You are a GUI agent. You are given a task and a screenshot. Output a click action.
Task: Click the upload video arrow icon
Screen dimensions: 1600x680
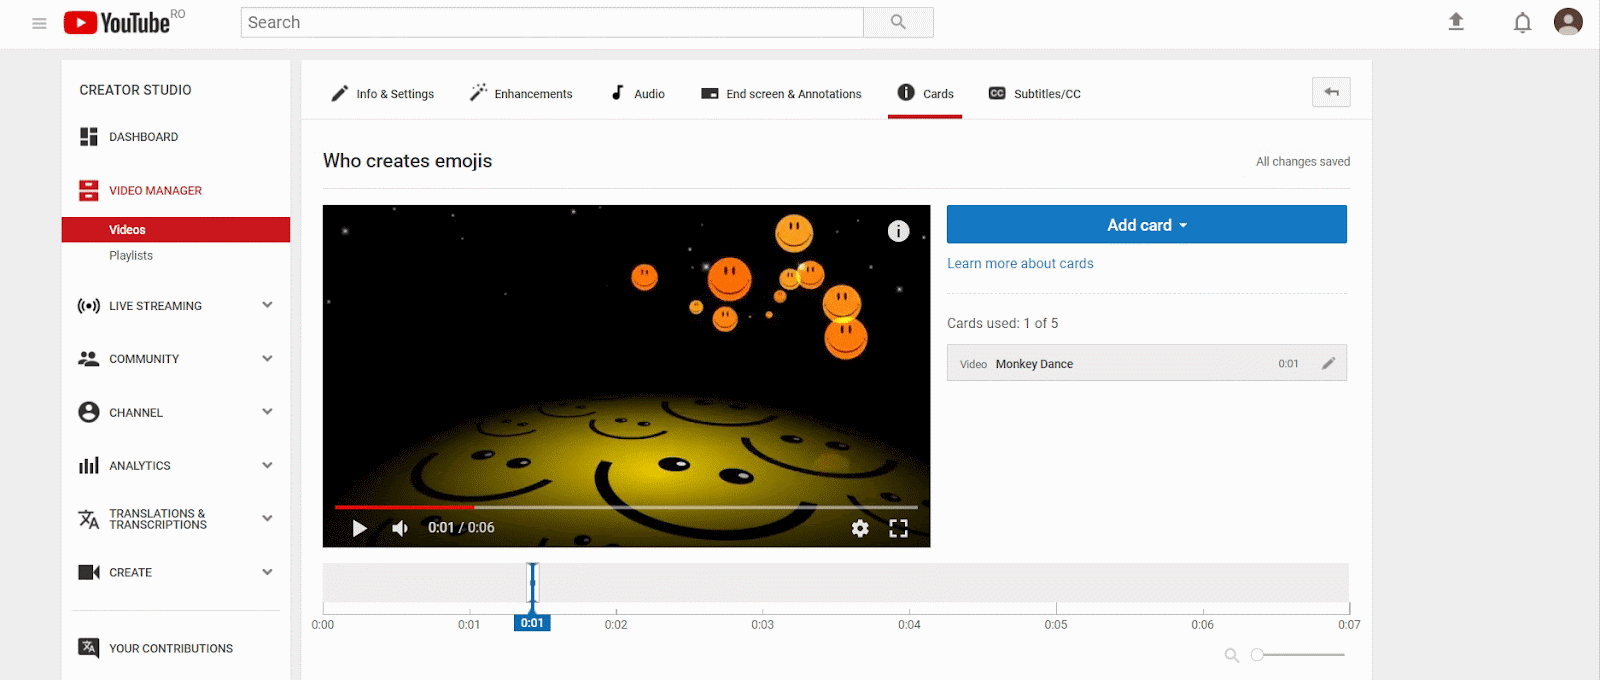[1456, 22]
